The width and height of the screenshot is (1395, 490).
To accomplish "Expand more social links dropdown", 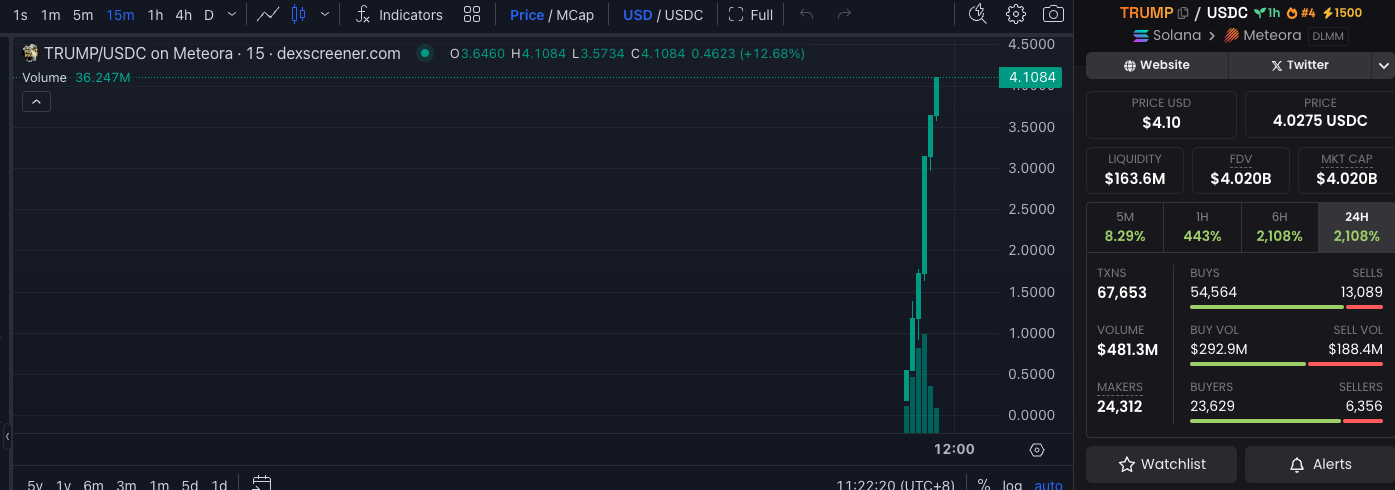I will click(1383, 65).
